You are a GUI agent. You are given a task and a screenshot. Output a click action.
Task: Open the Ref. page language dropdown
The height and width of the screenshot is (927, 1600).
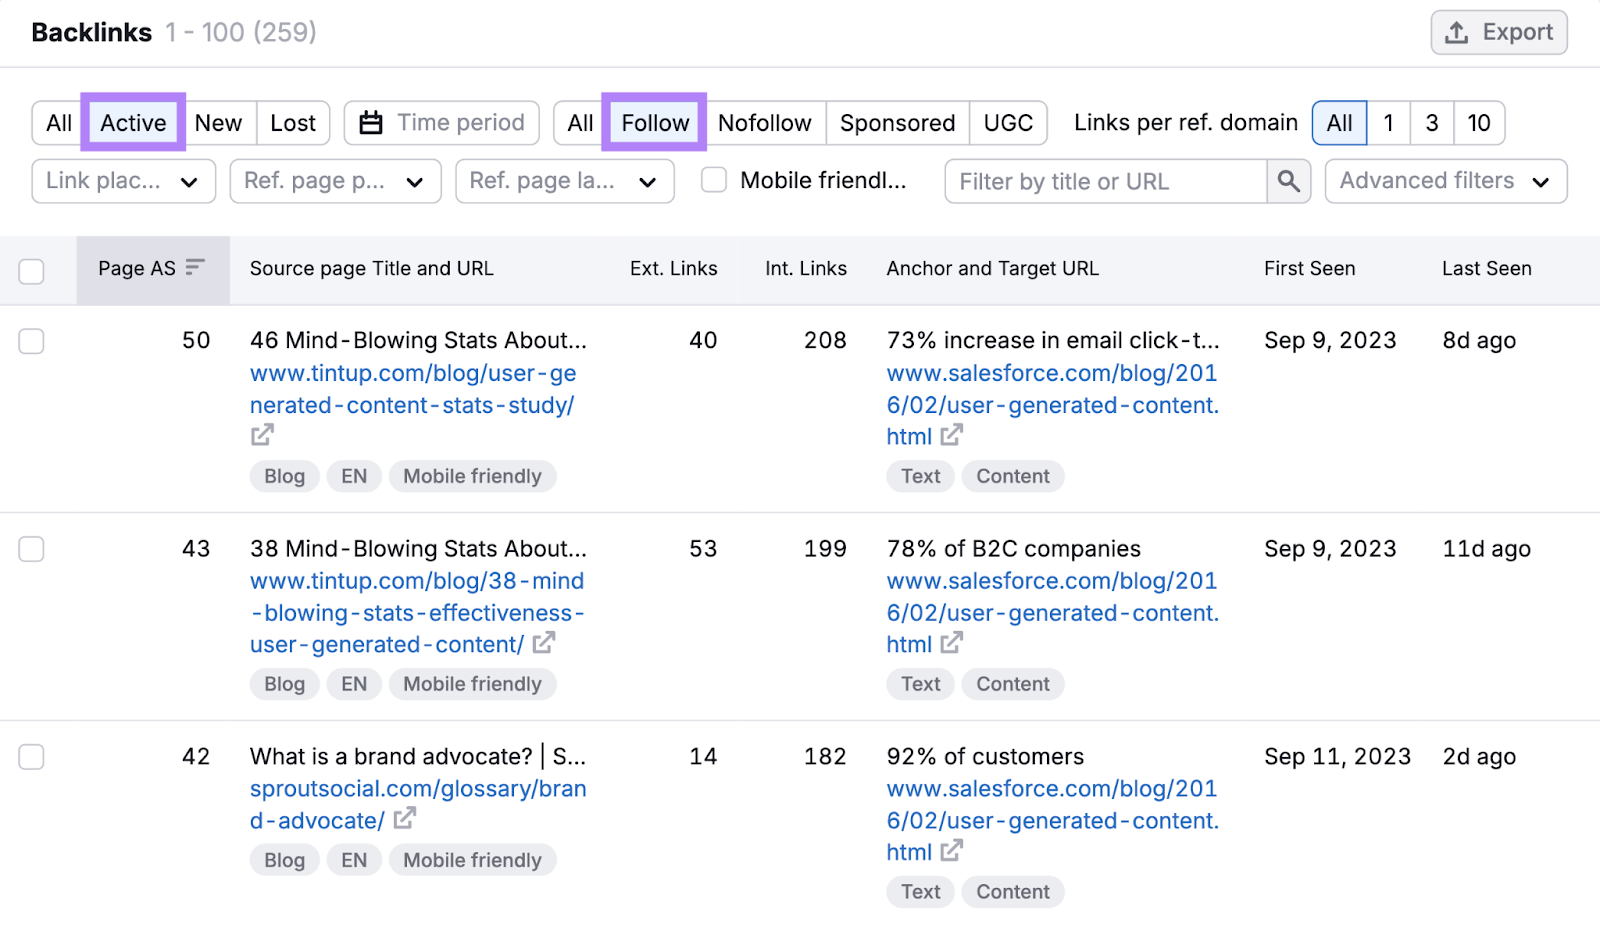pyautogui.click(x=563, y=181)
